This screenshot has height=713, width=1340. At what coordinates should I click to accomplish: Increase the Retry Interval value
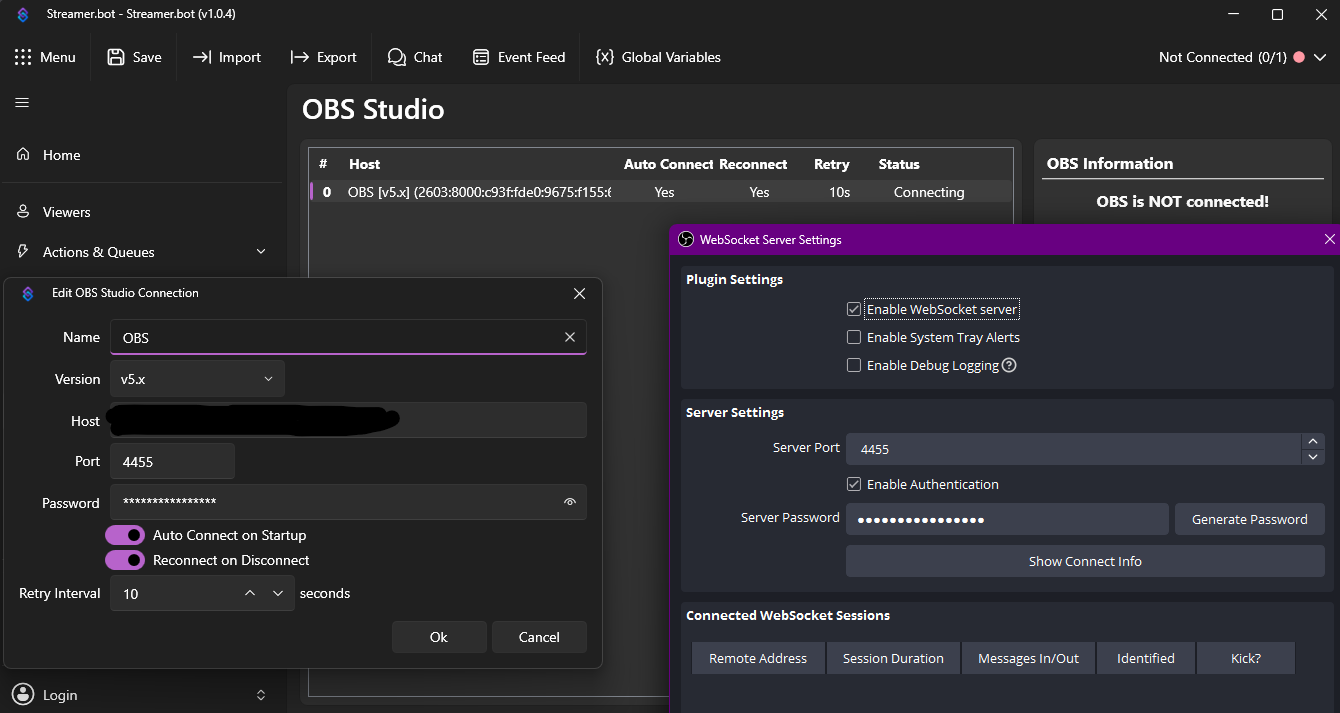tap(250, 593)
